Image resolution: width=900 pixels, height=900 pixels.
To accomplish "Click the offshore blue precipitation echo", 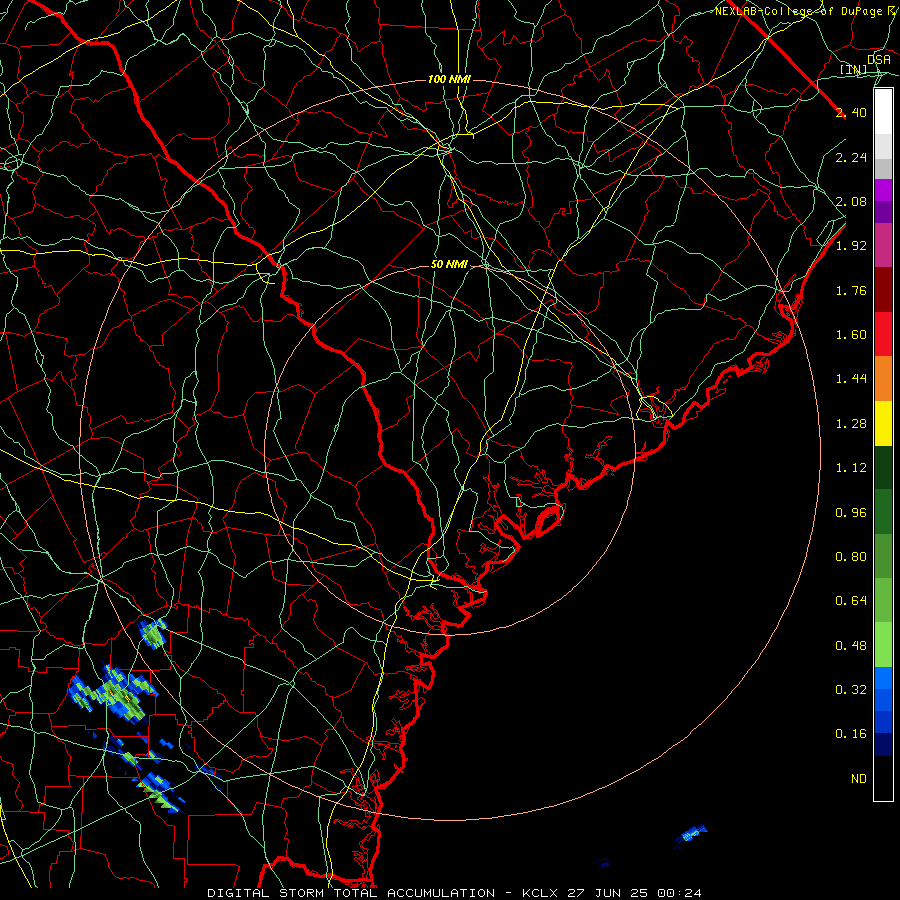I will click(x=691, y=833).
